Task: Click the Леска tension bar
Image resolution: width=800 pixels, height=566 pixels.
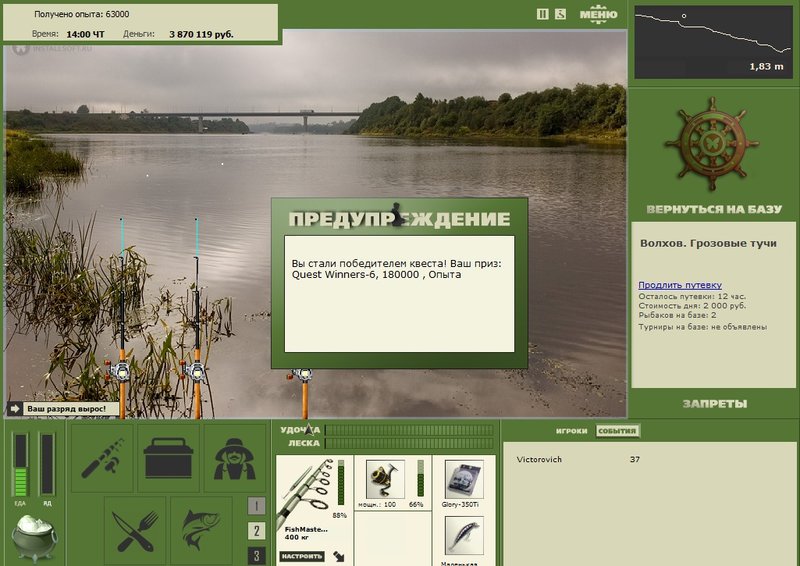Action: 409,443
